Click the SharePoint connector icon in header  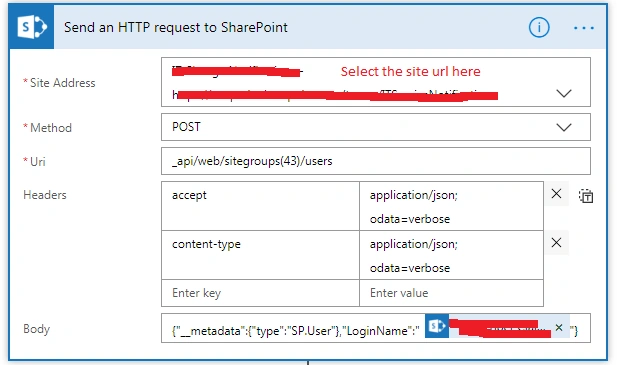tap(31, 27)
